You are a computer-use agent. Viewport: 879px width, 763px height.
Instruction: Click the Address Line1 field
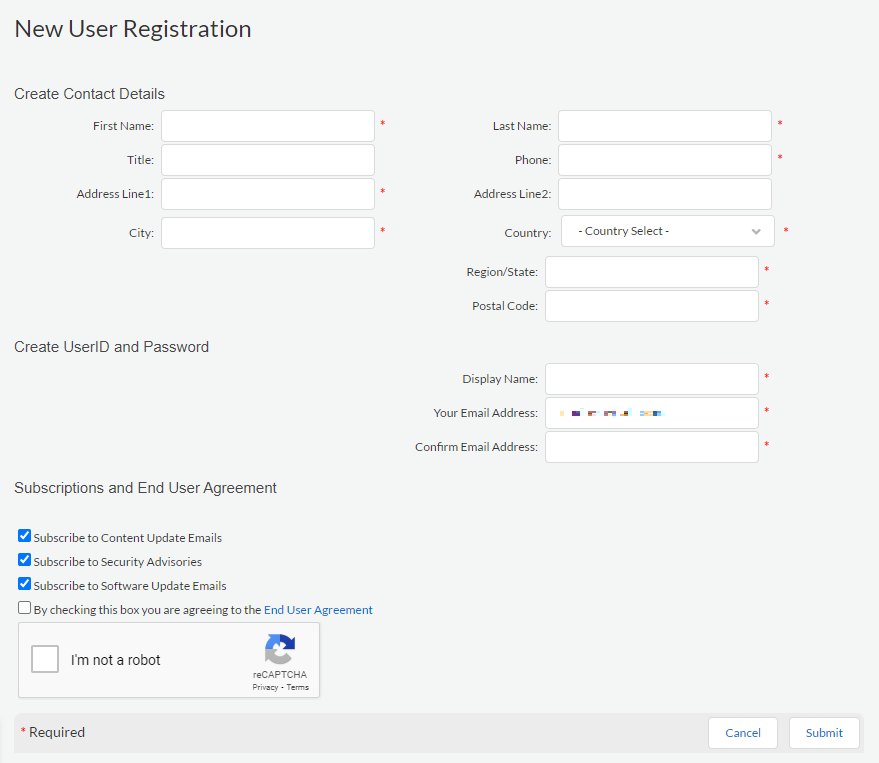(x=267, y=193)
